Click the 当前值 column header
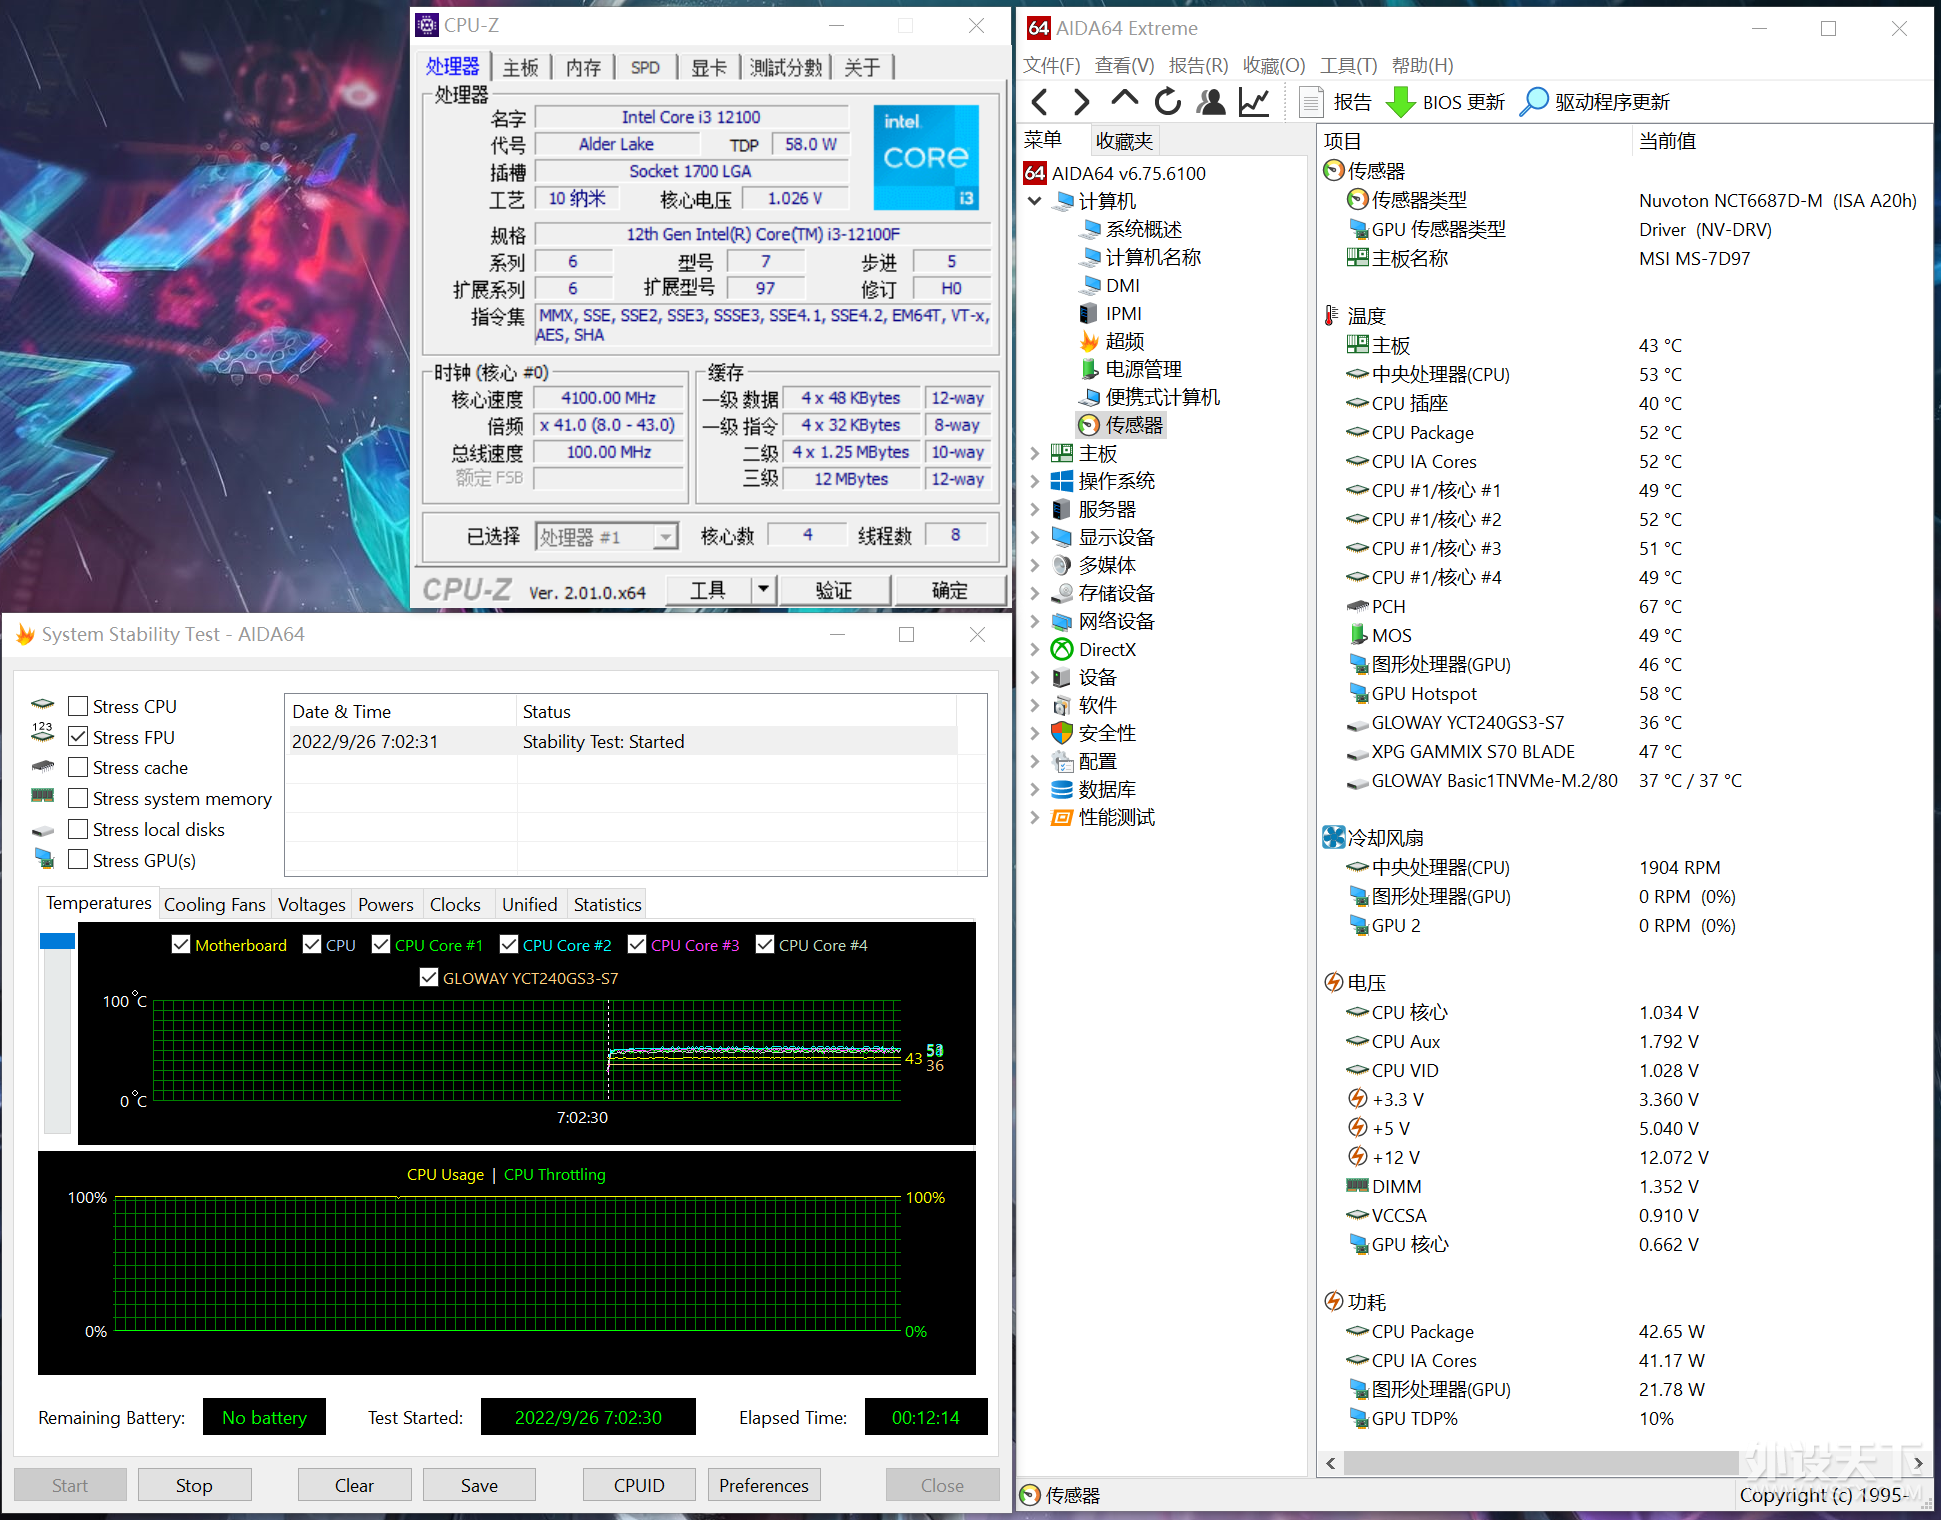This screenshot has width=1941, height=1520. coord(1667,141)
